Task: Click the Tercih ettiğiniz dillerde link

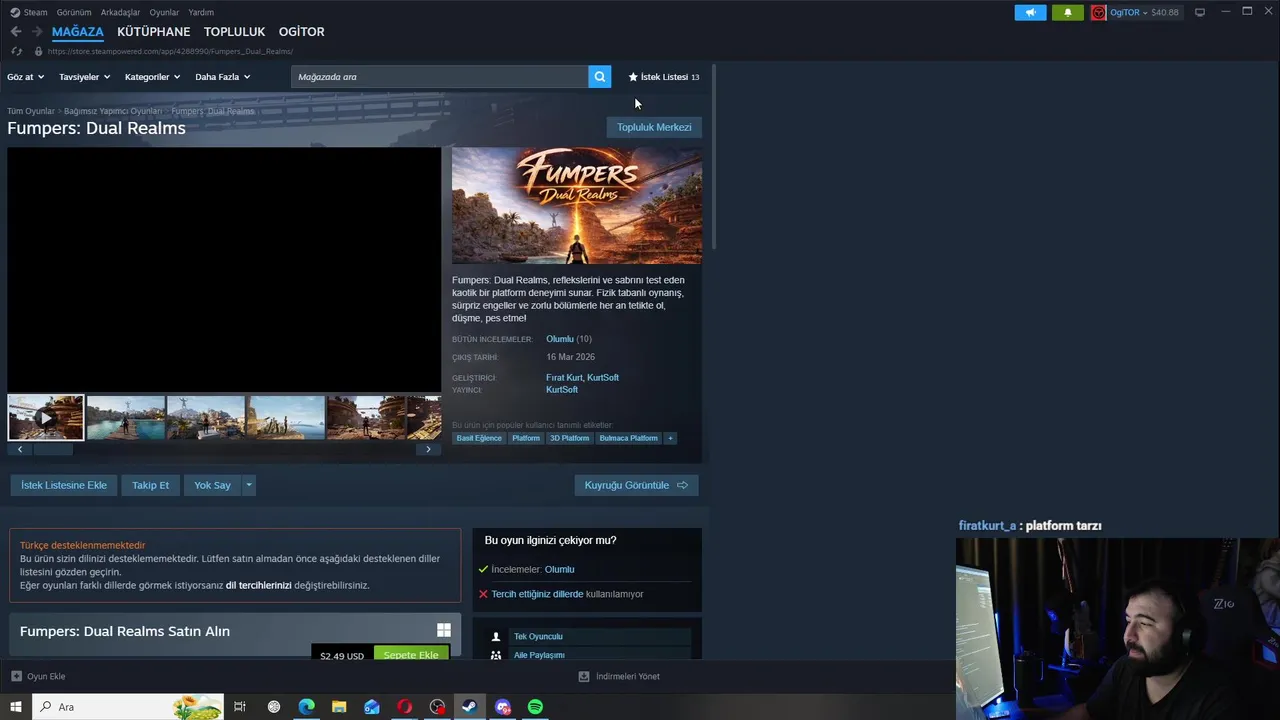Action: (537, 594)
